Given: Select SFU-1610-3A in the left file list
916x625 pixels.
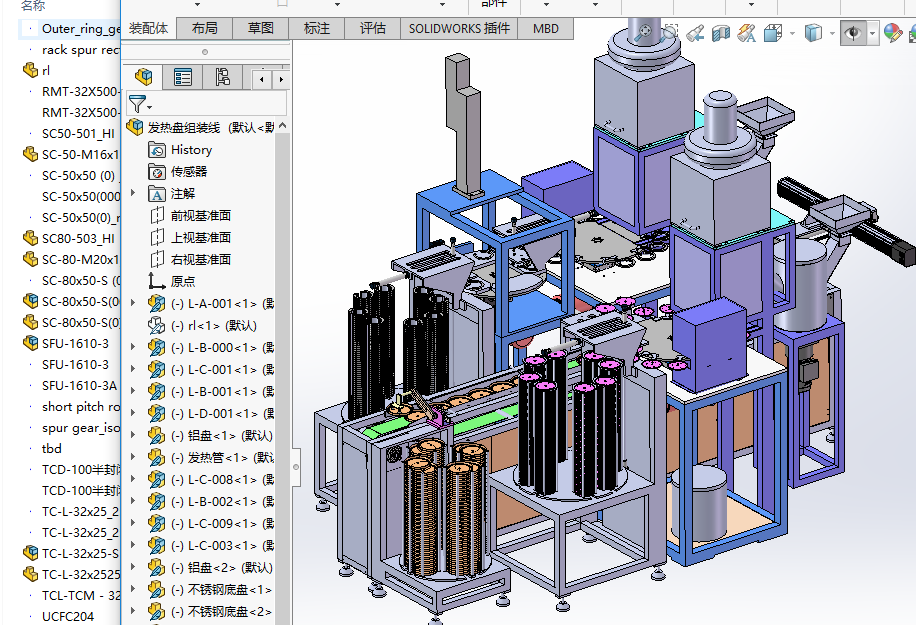Looking at the screenshot, I should click(x=79, y=386).
